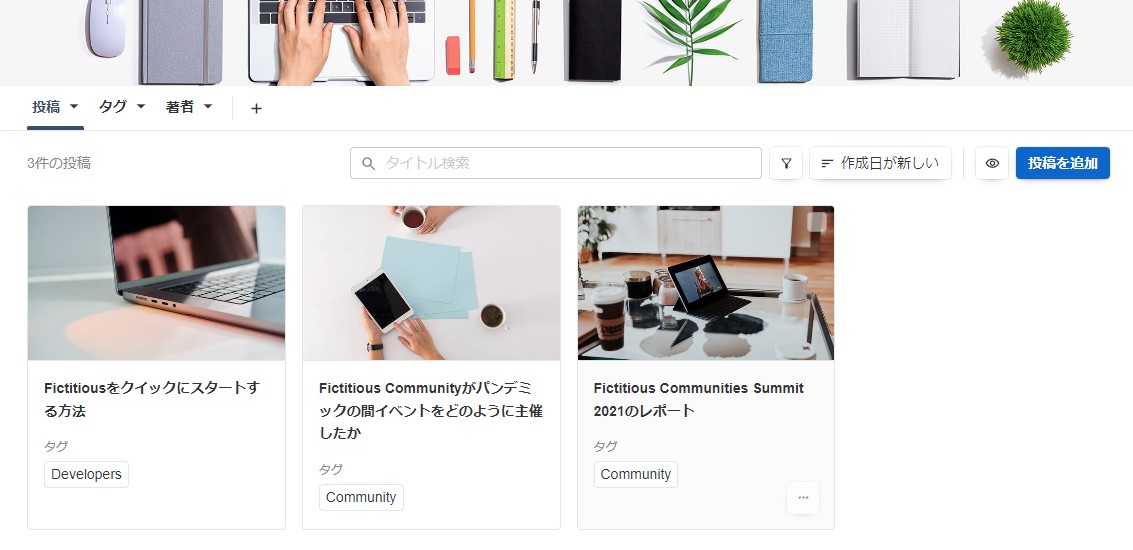Click the sort icon beside 作成日が新しい
This screenshot has height=550, width=1133.
(827, 163)
